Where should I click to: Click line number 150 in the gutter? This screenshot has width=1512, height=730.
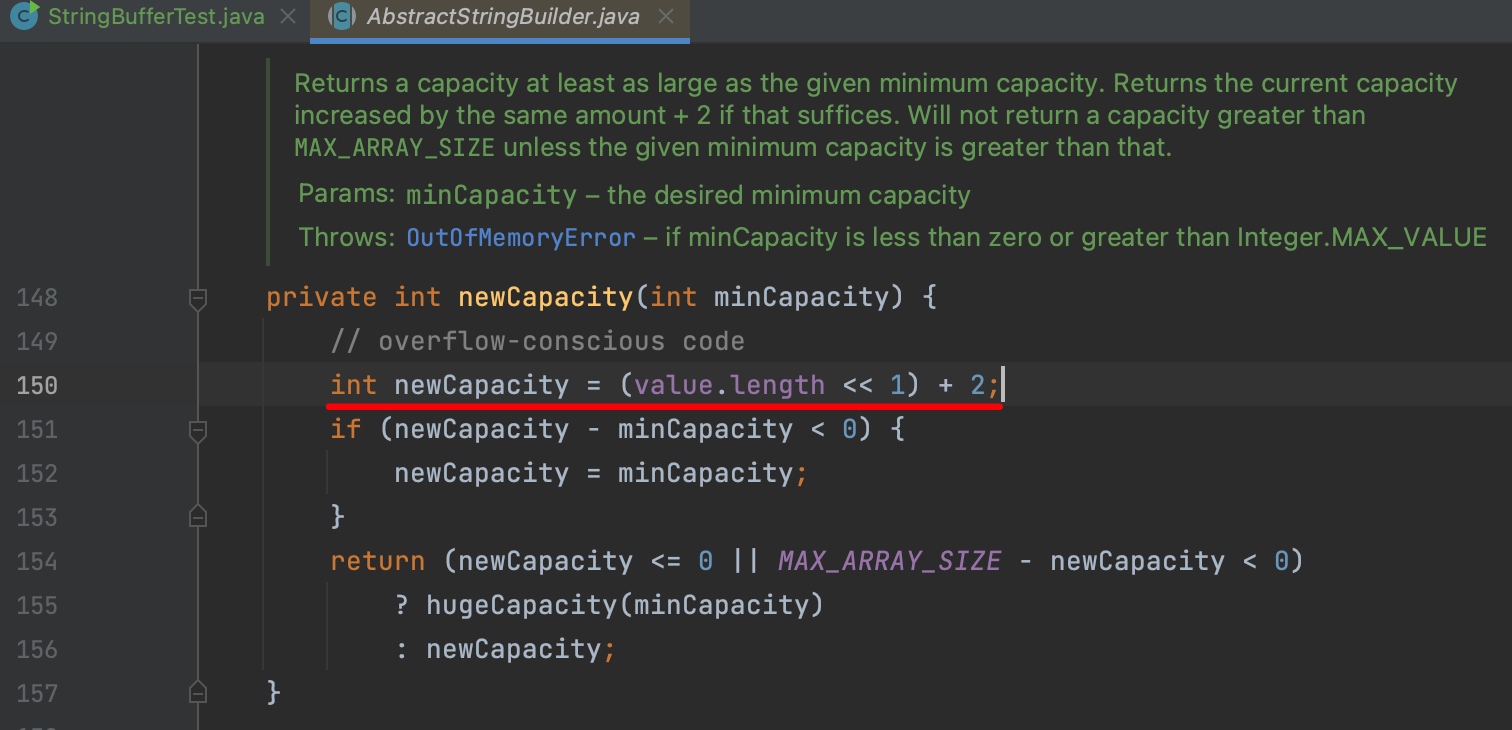click(x=37, y=386)
